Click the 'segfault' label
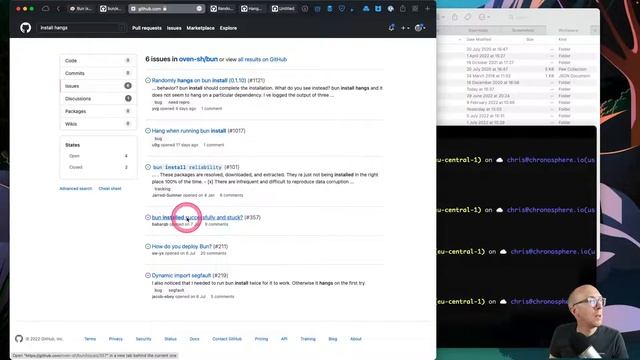This screenshot has width=640, height=360. pyautogui.click(x=176, y=290)
